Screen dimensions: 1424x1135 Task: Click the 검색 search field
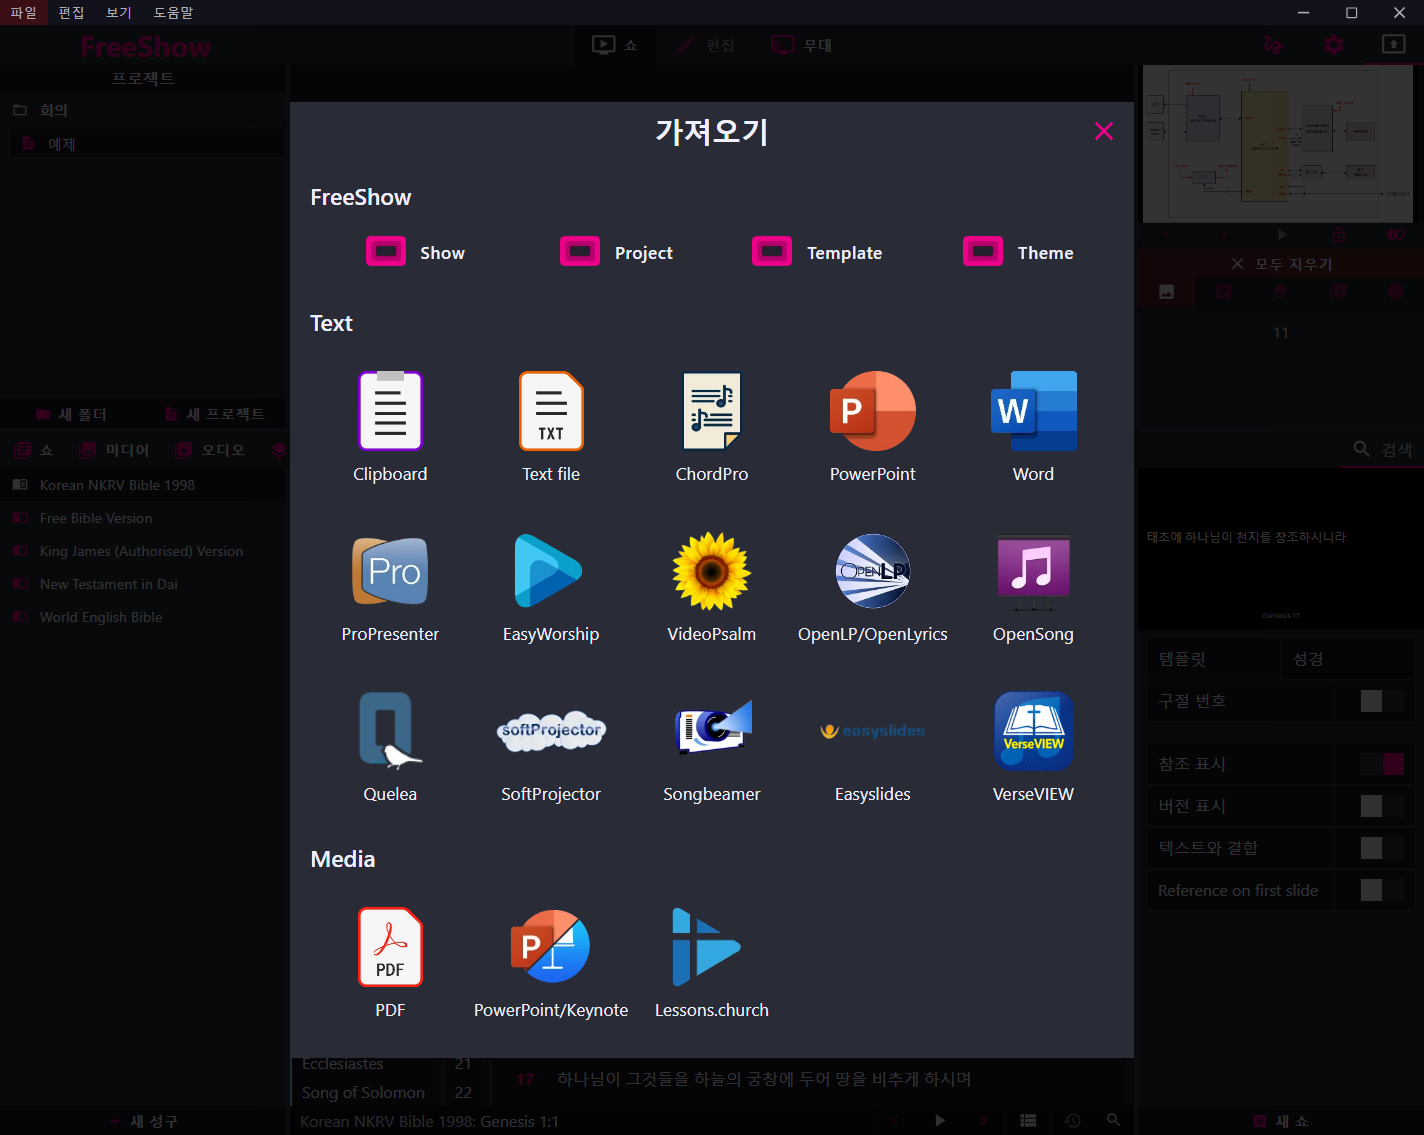[1383, 450]
